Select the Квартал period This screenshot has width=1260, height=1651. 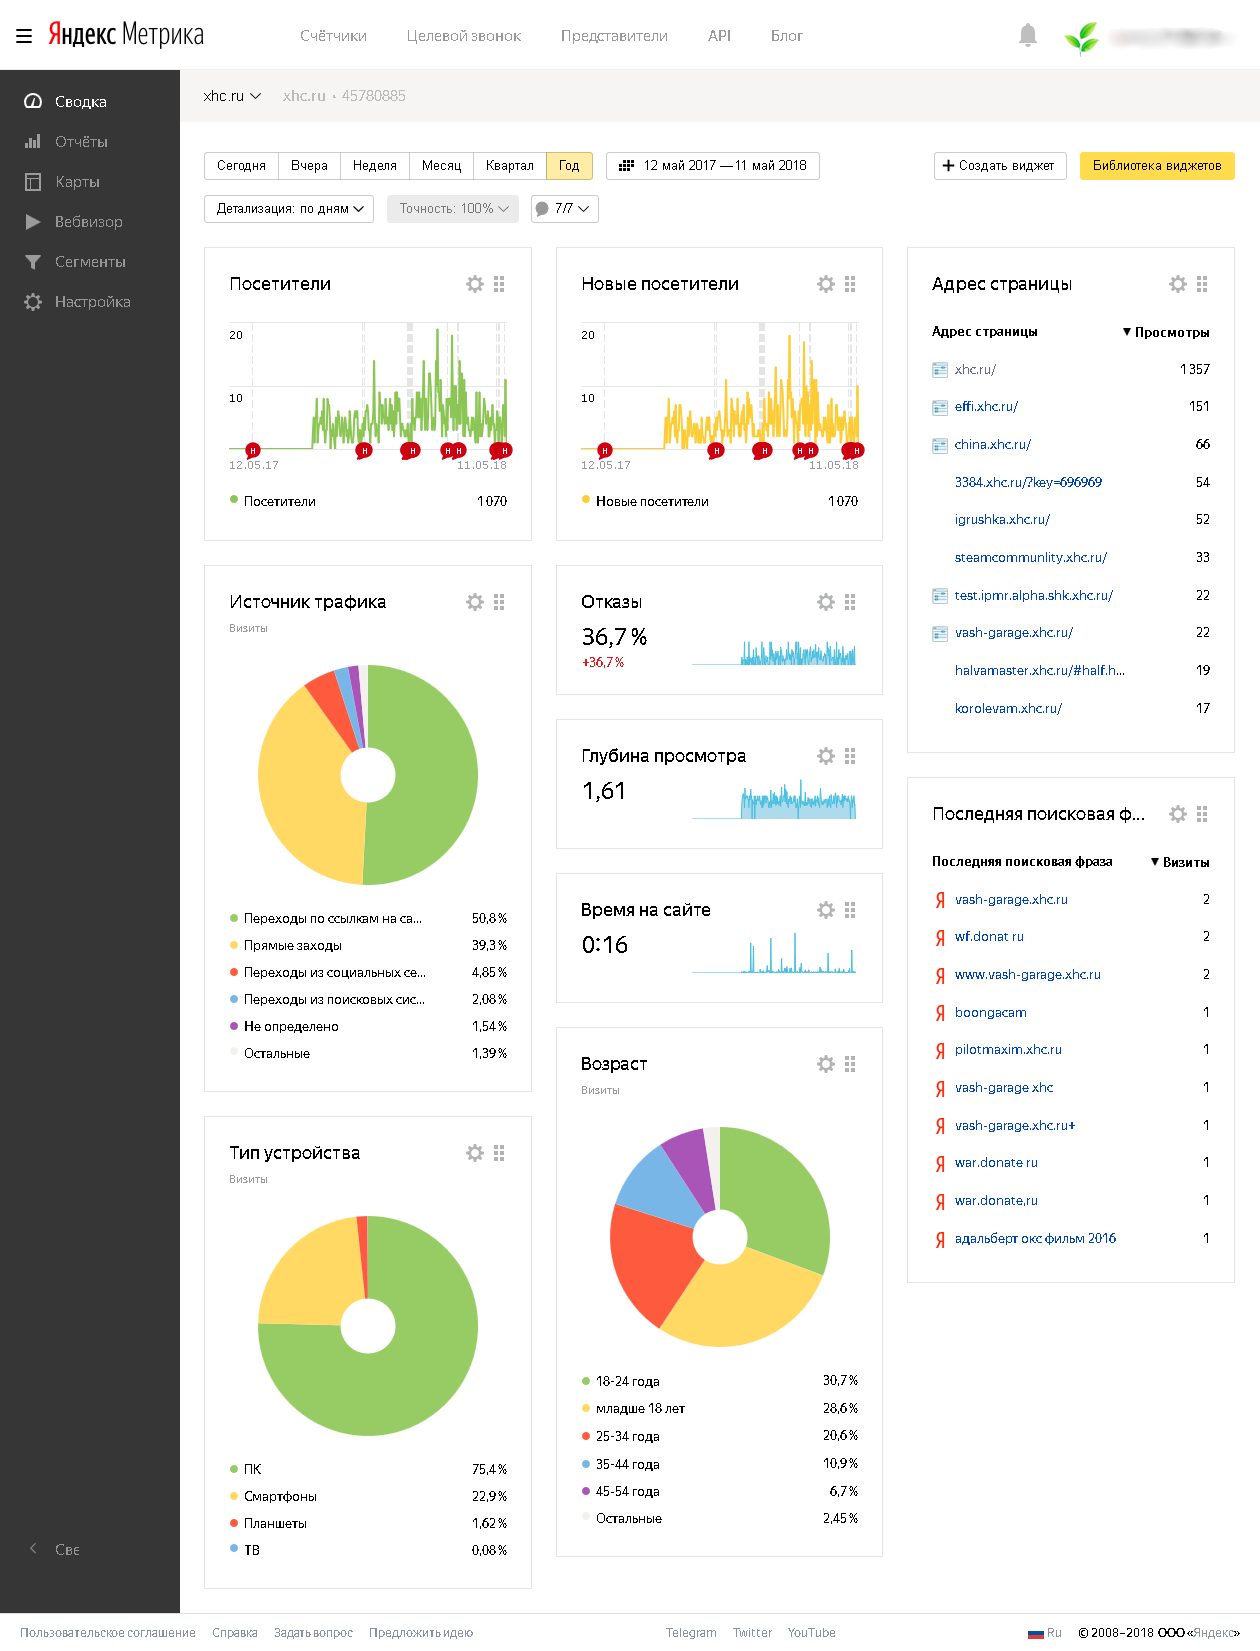tap(510, 166)
